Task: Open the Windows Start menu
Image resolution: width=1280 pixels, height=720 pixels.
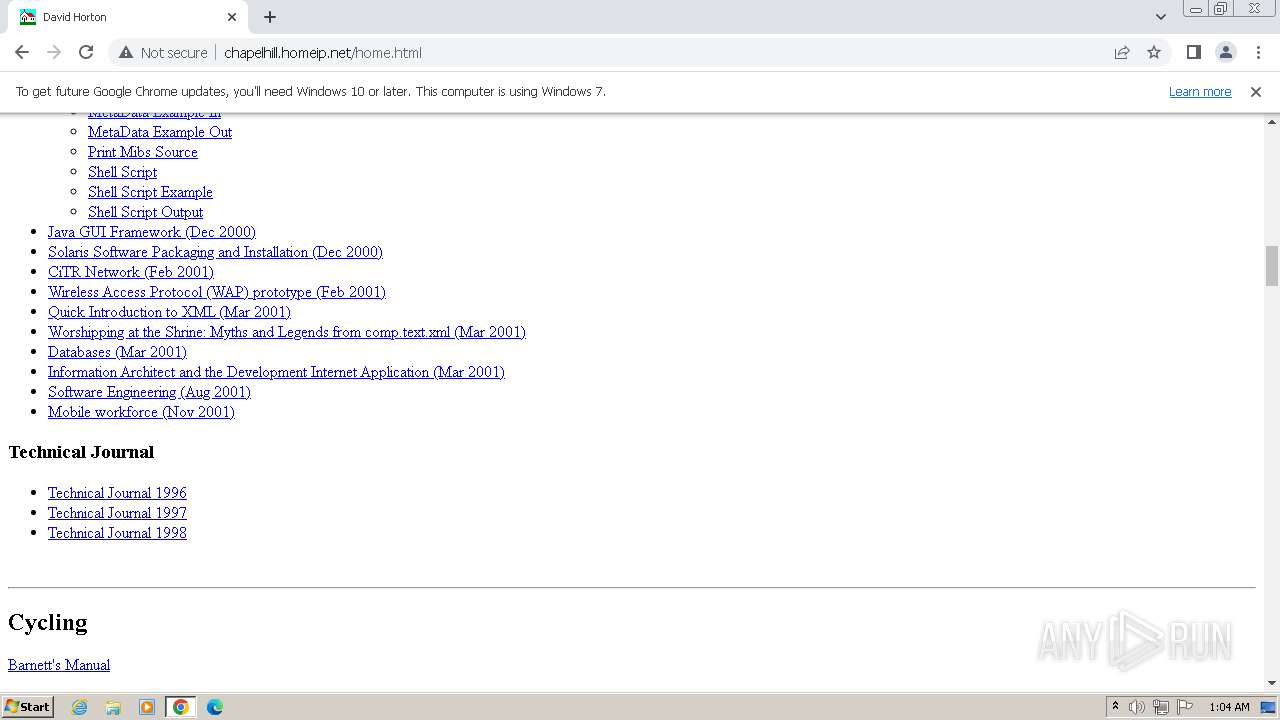Action: click(27, 706)
